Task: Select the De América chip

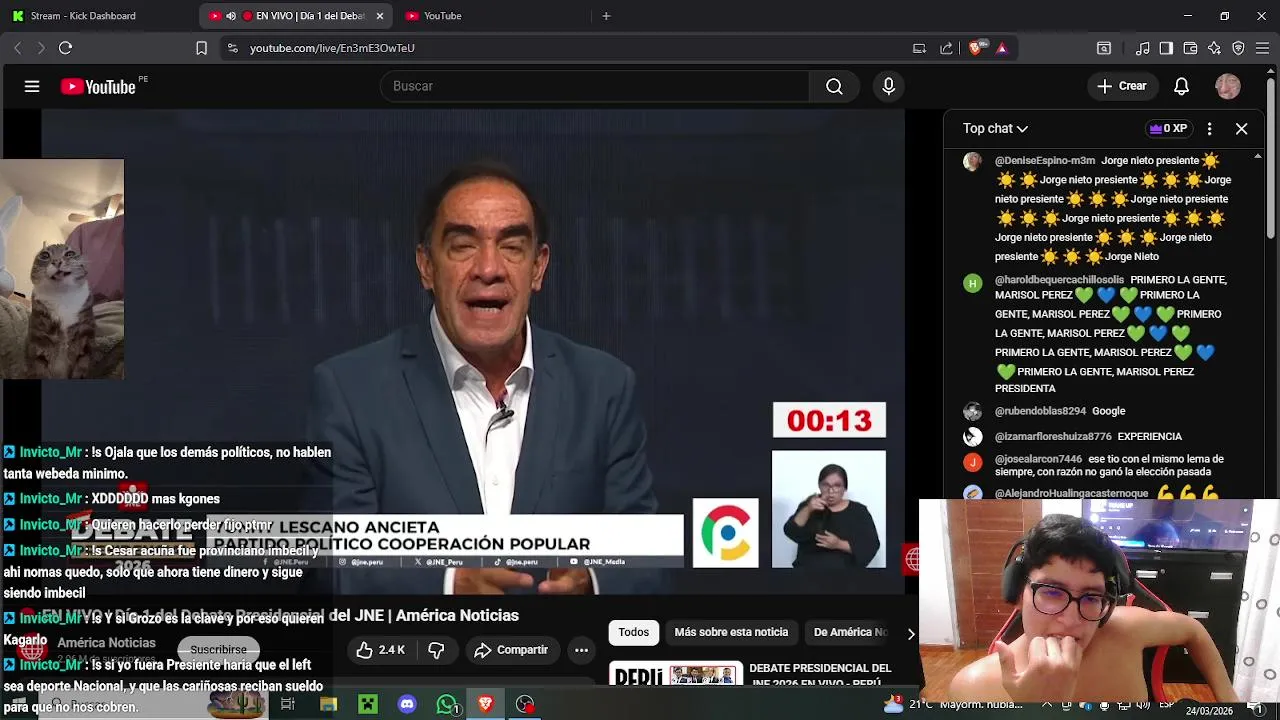Action: click(x=850, y=632)
